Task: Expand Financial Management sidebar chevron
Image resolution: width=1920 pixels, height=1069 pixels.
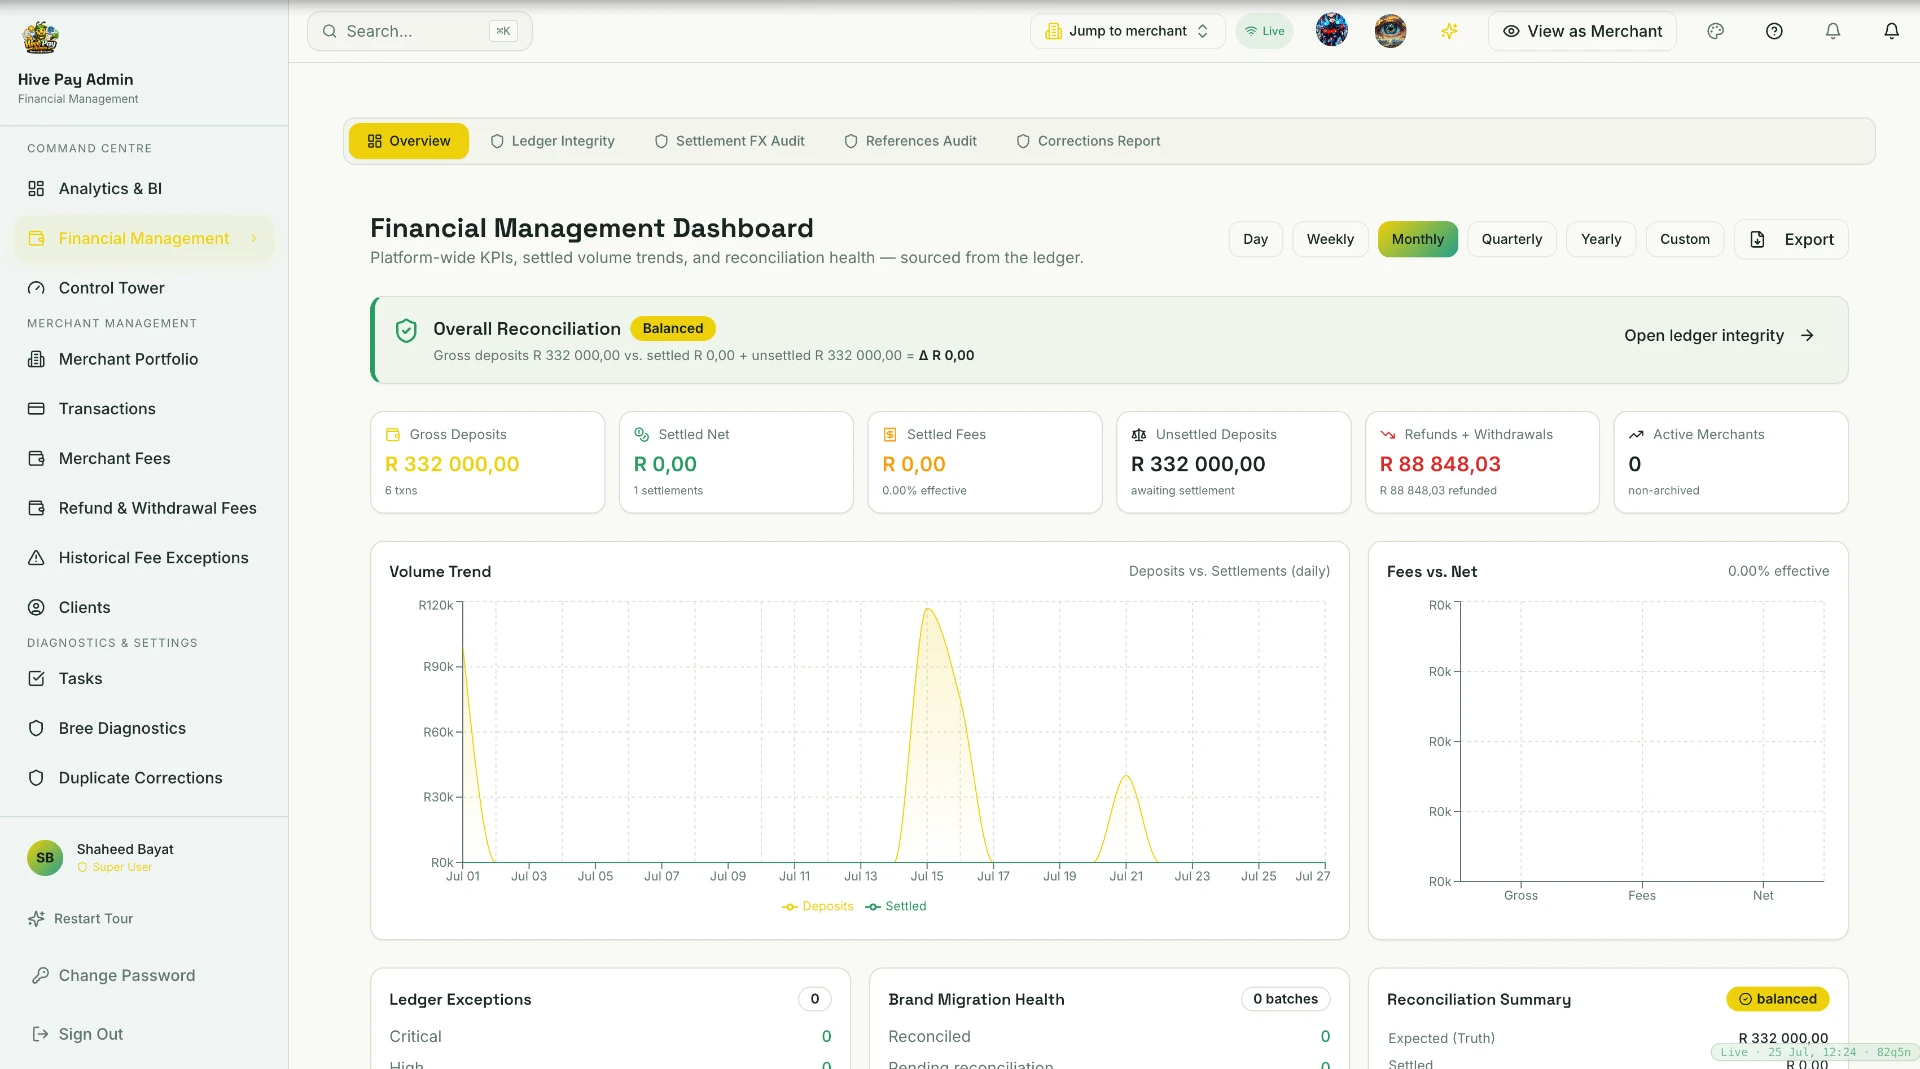Action: point(254,238)
